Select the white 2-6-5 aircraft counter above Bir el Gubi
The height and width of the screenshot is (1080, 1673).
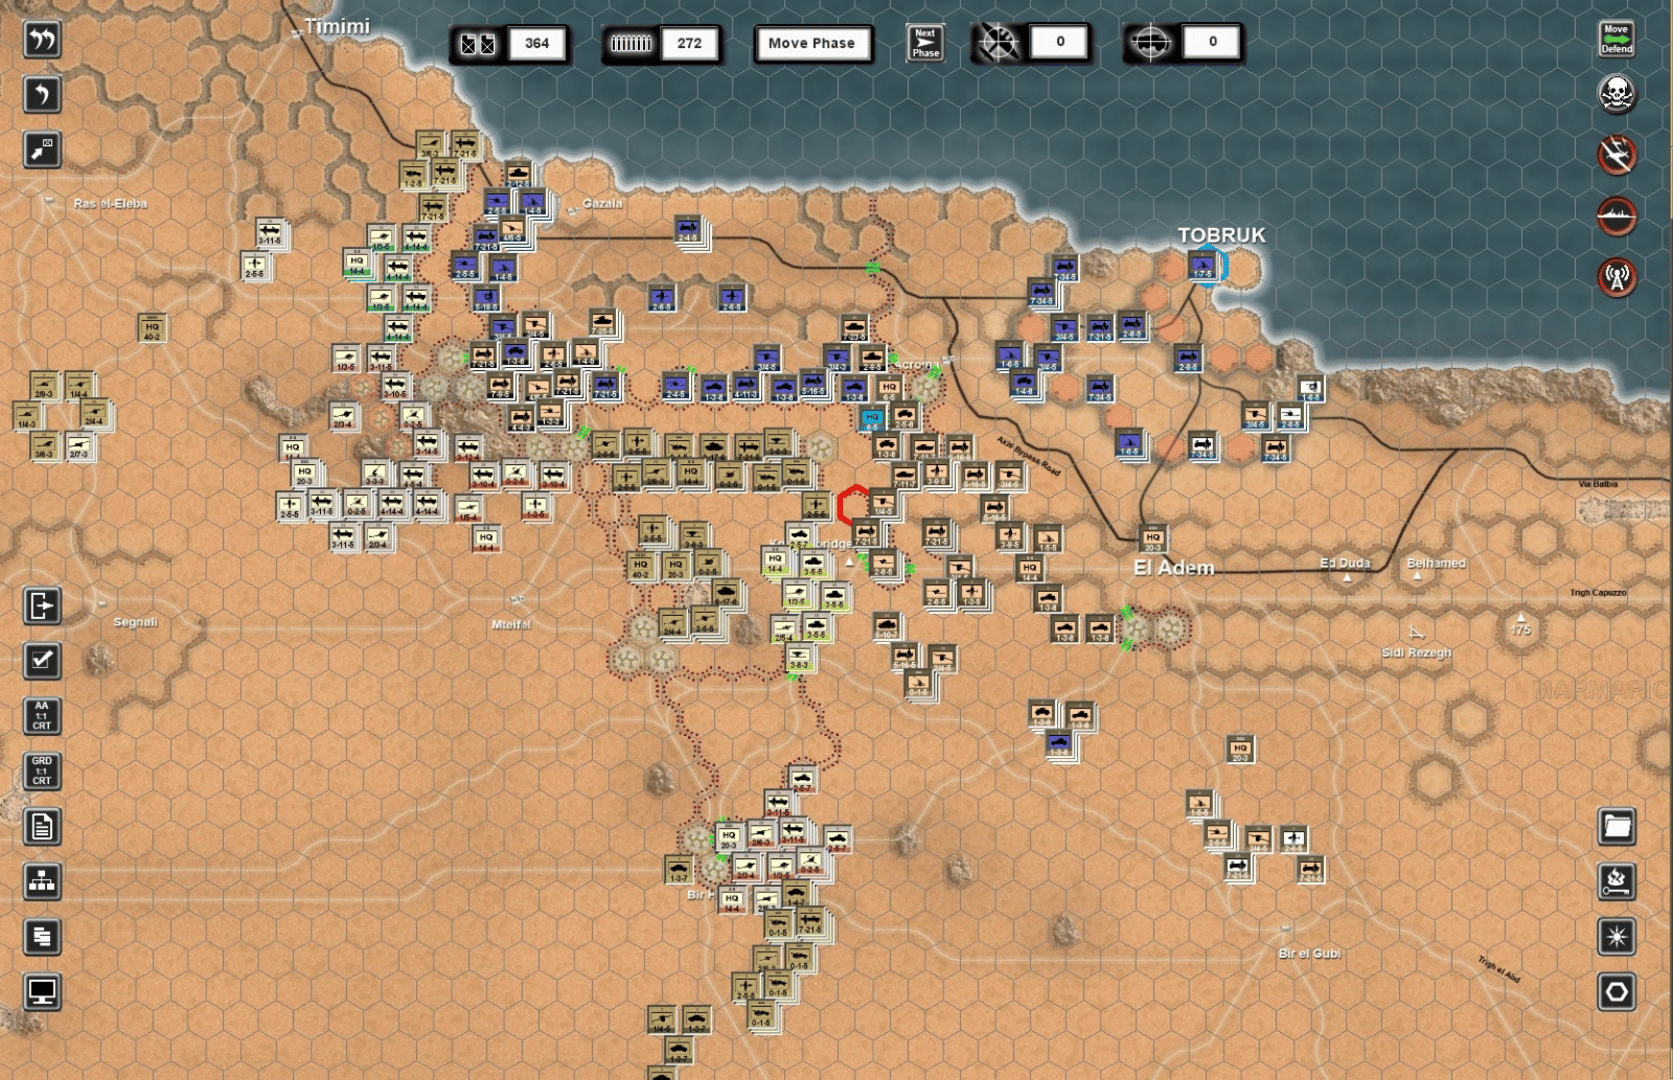point(1294,839)
